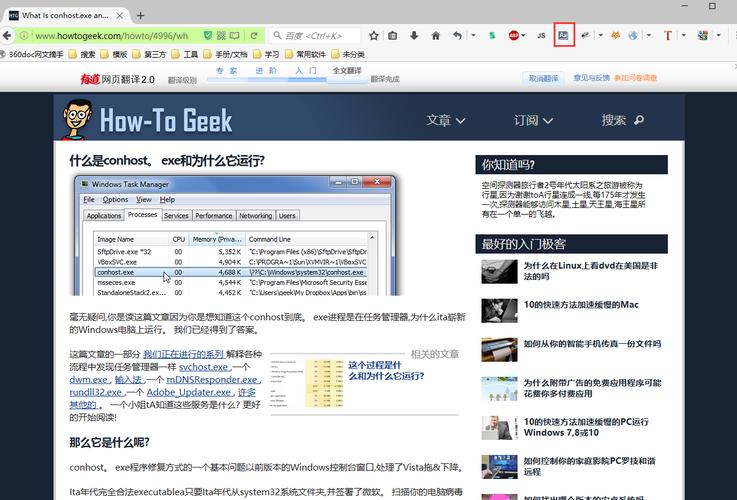The image size is (737, 500).
Task: Open the 学习 bookmarks folder
Action: point(266,55)
